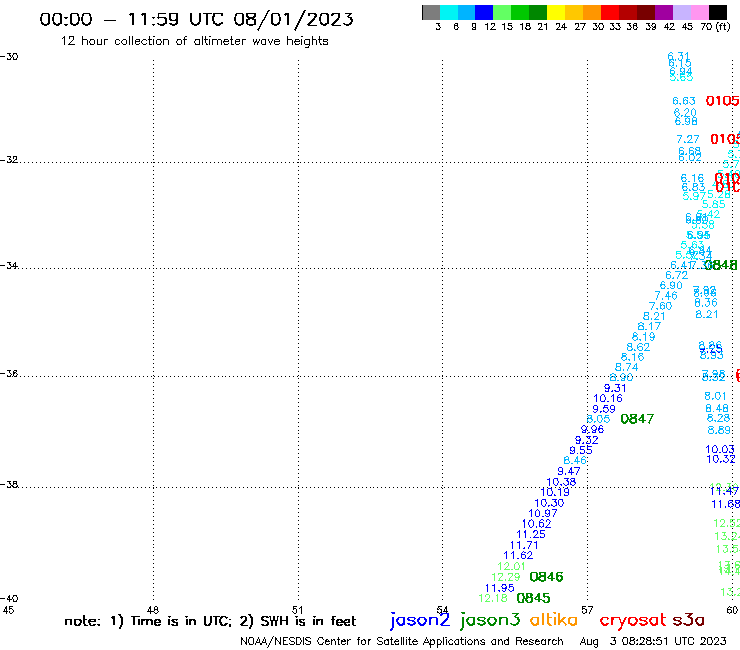Click the 48 longitude axis label
Viewport: 740px width, 650px height.
[x=152, y=610]
